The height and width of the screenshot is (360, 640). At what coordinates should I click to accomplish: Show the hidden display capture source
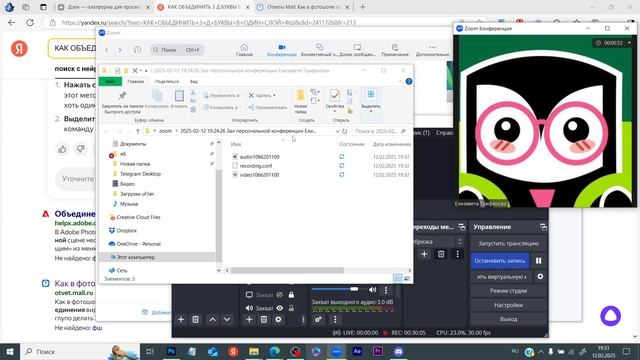coord(280,295)
